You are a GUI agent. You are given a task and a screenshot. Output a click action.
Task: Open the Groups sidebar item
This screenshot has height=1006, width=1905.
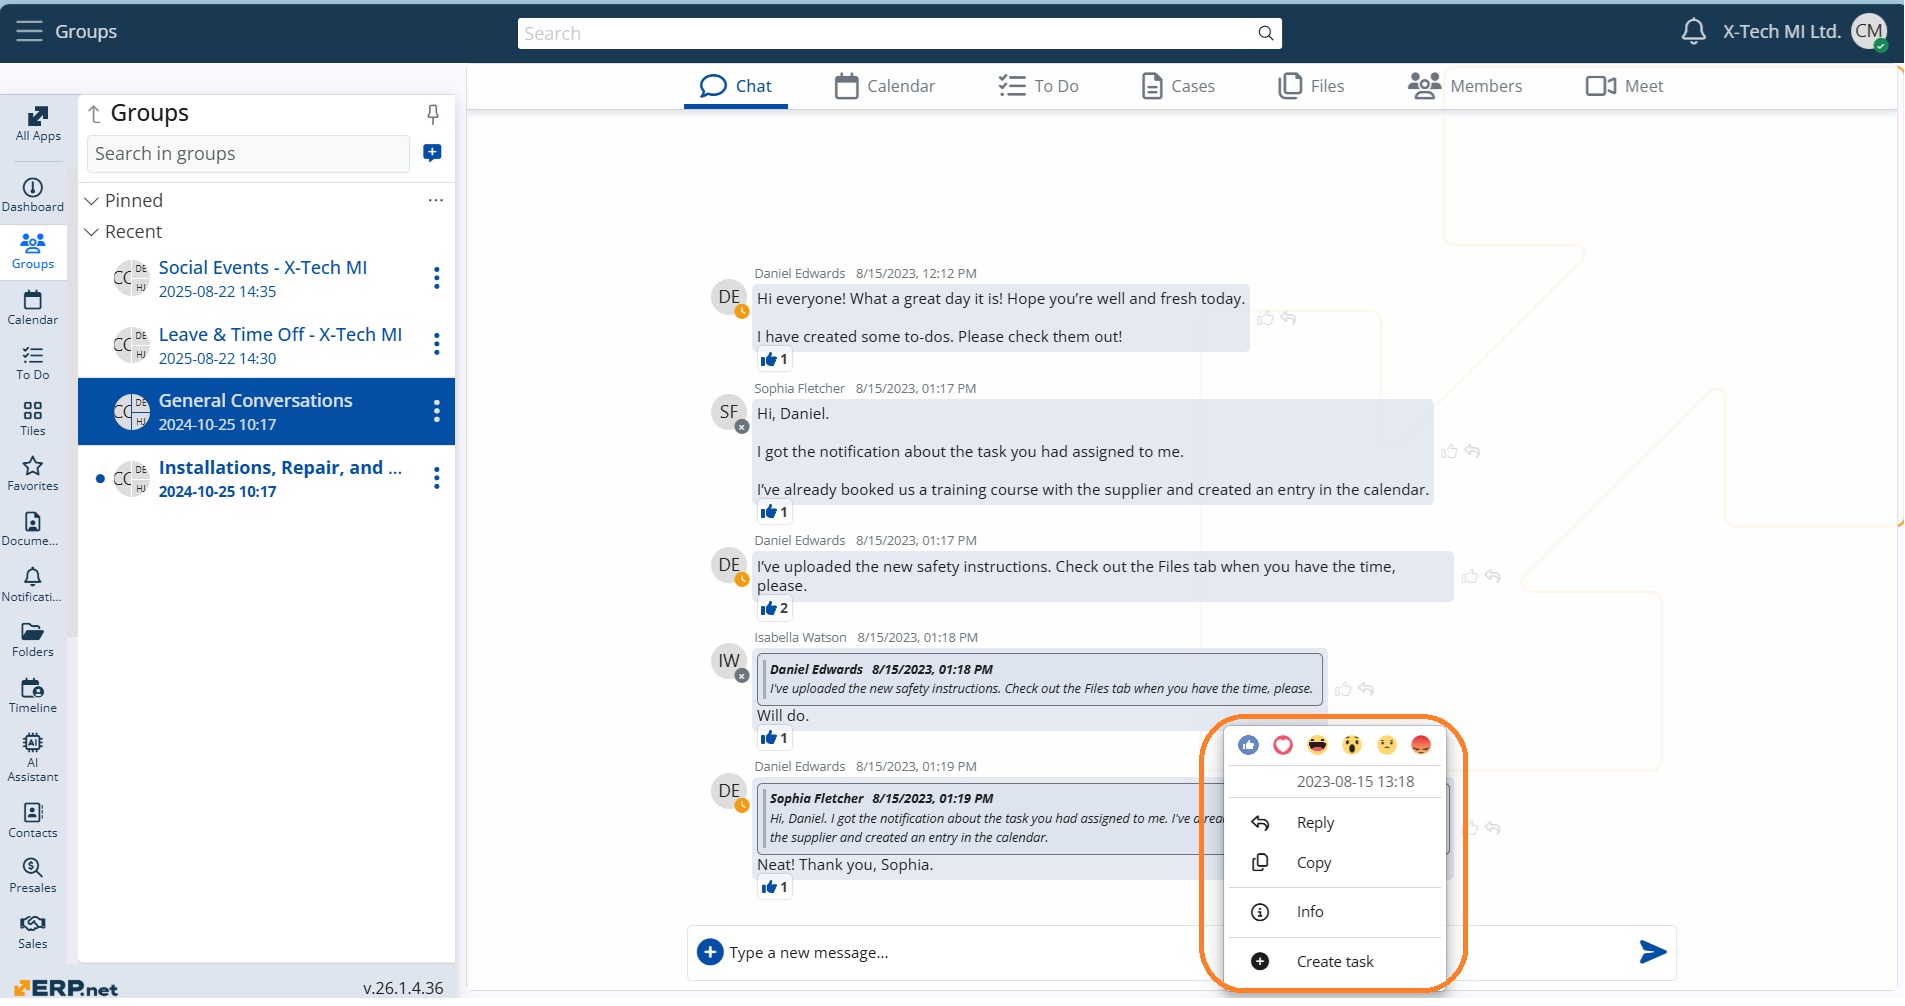coord(33,251)
